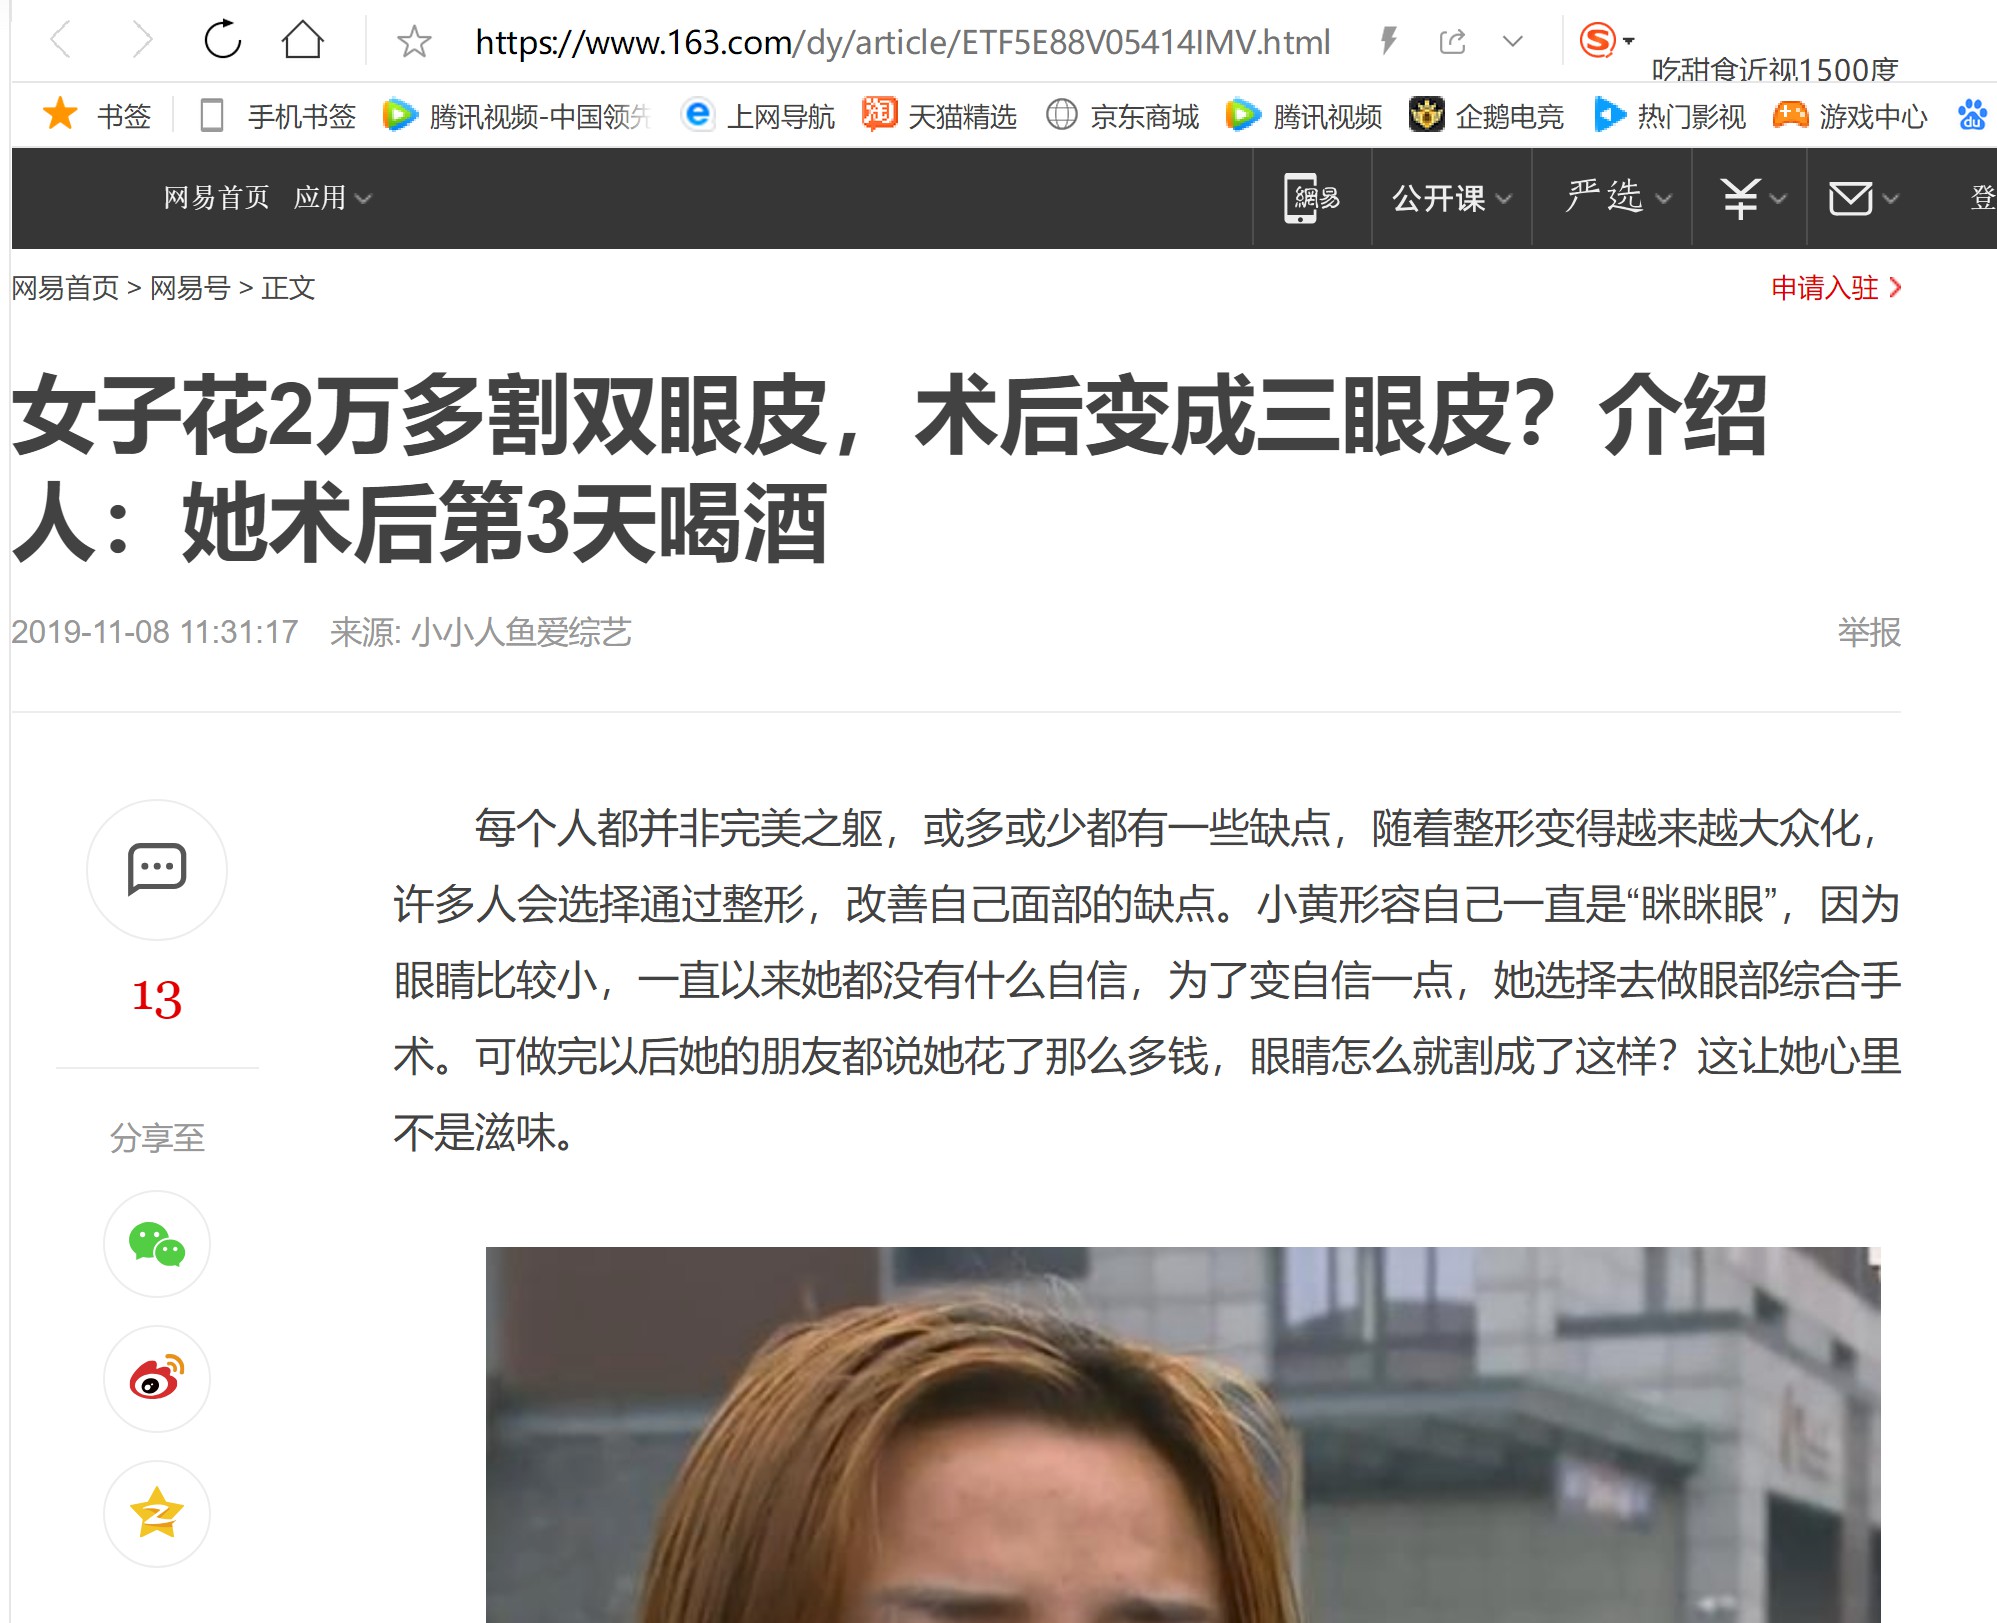This screenshot has height=1623, width=1997.
Task: Open 京东商城 bookmark
Action: [x=1122, y=116]
